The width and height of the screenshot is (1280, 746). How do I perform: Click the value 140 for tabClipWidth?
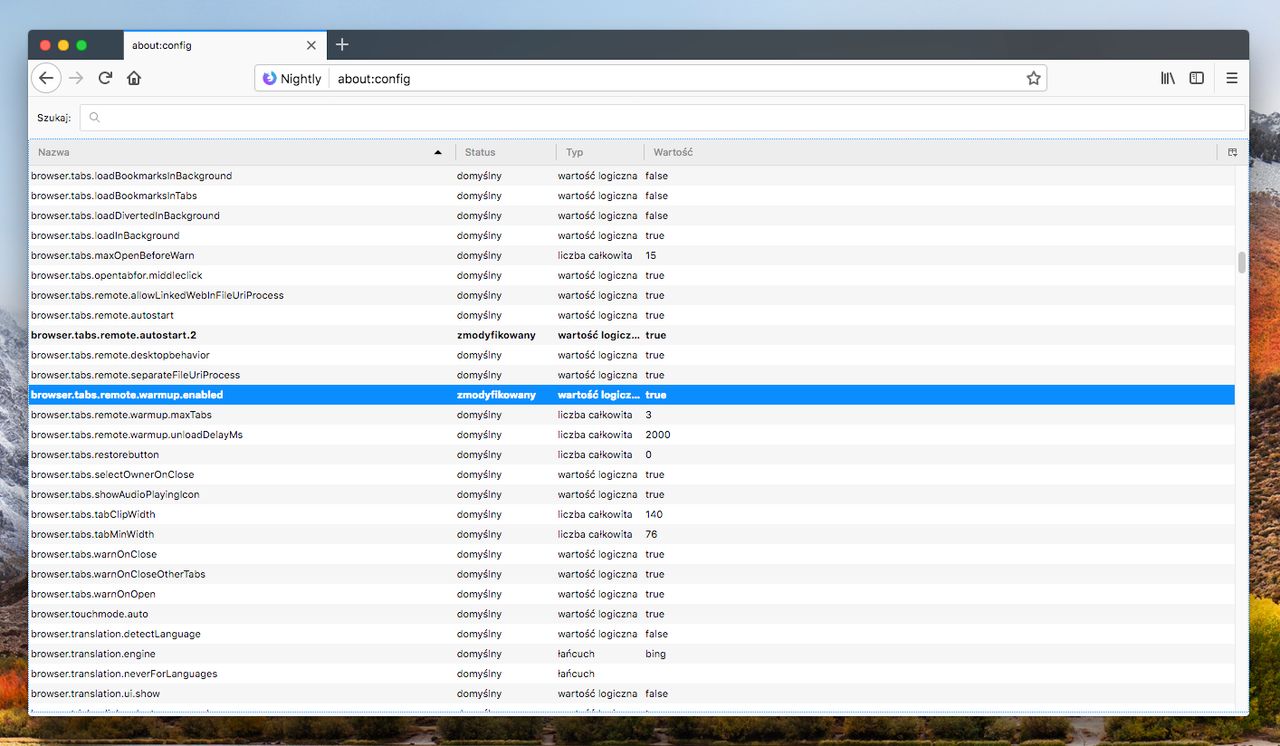(654, 515)
